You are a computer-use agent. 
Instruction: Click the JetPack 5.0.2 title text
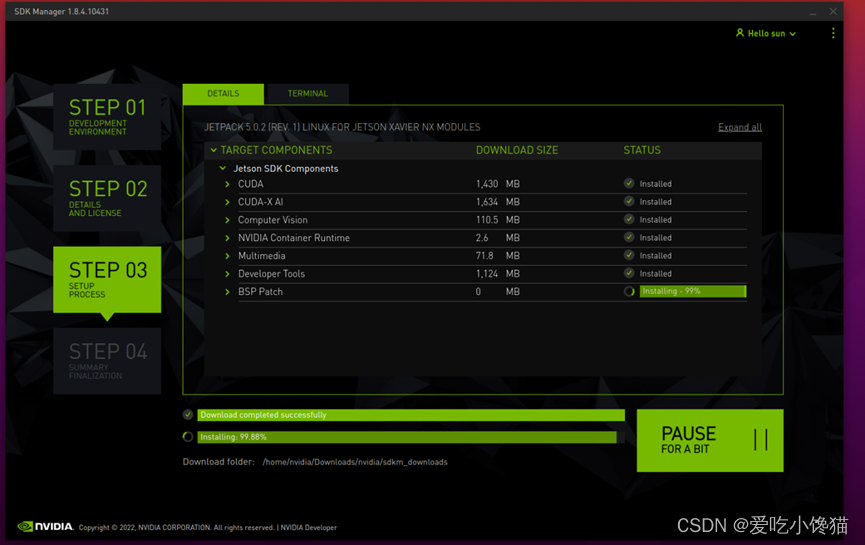[x=342, y=127]
